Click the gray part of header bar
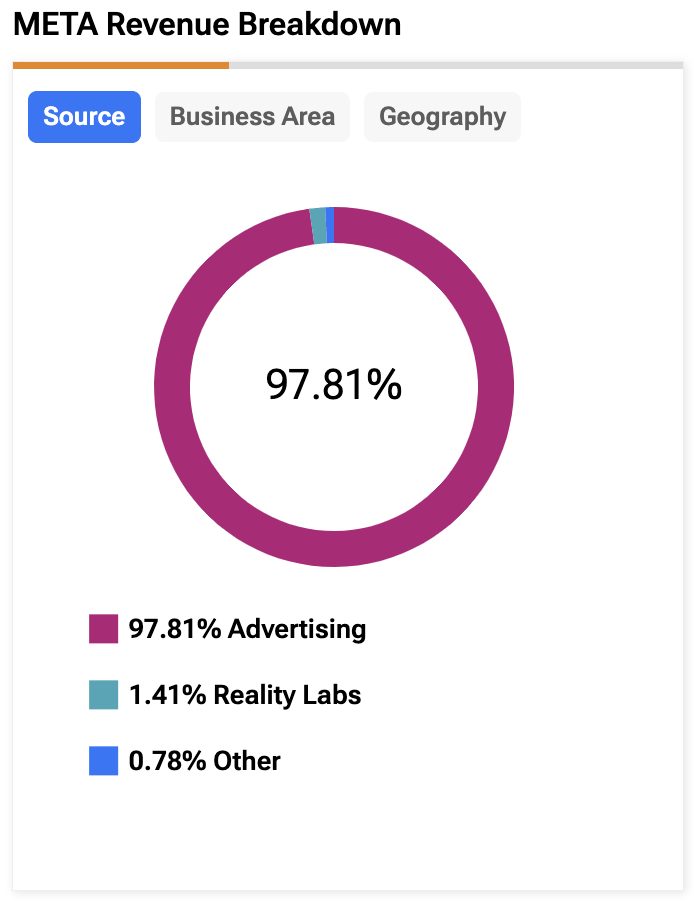The width and height of the screenshot is (694, 906). point(456,65)
